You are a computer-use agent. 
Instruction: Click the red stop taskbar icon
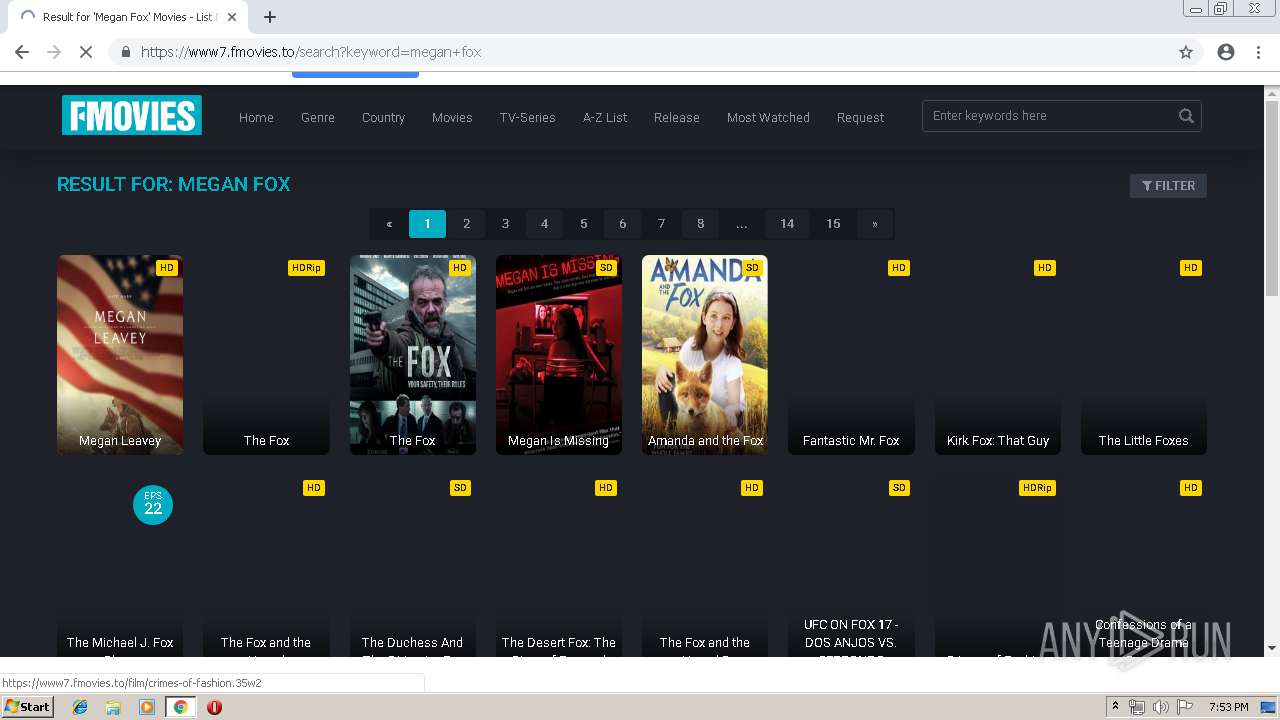[x=214, y=707]
